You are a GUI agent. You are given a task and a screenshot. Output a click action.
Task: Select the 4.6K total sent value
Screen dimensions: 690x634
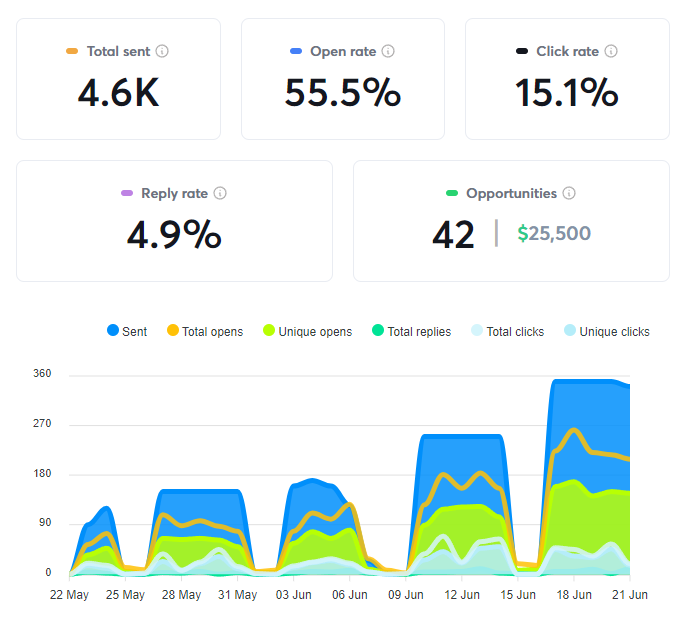[x=118, y=93]
